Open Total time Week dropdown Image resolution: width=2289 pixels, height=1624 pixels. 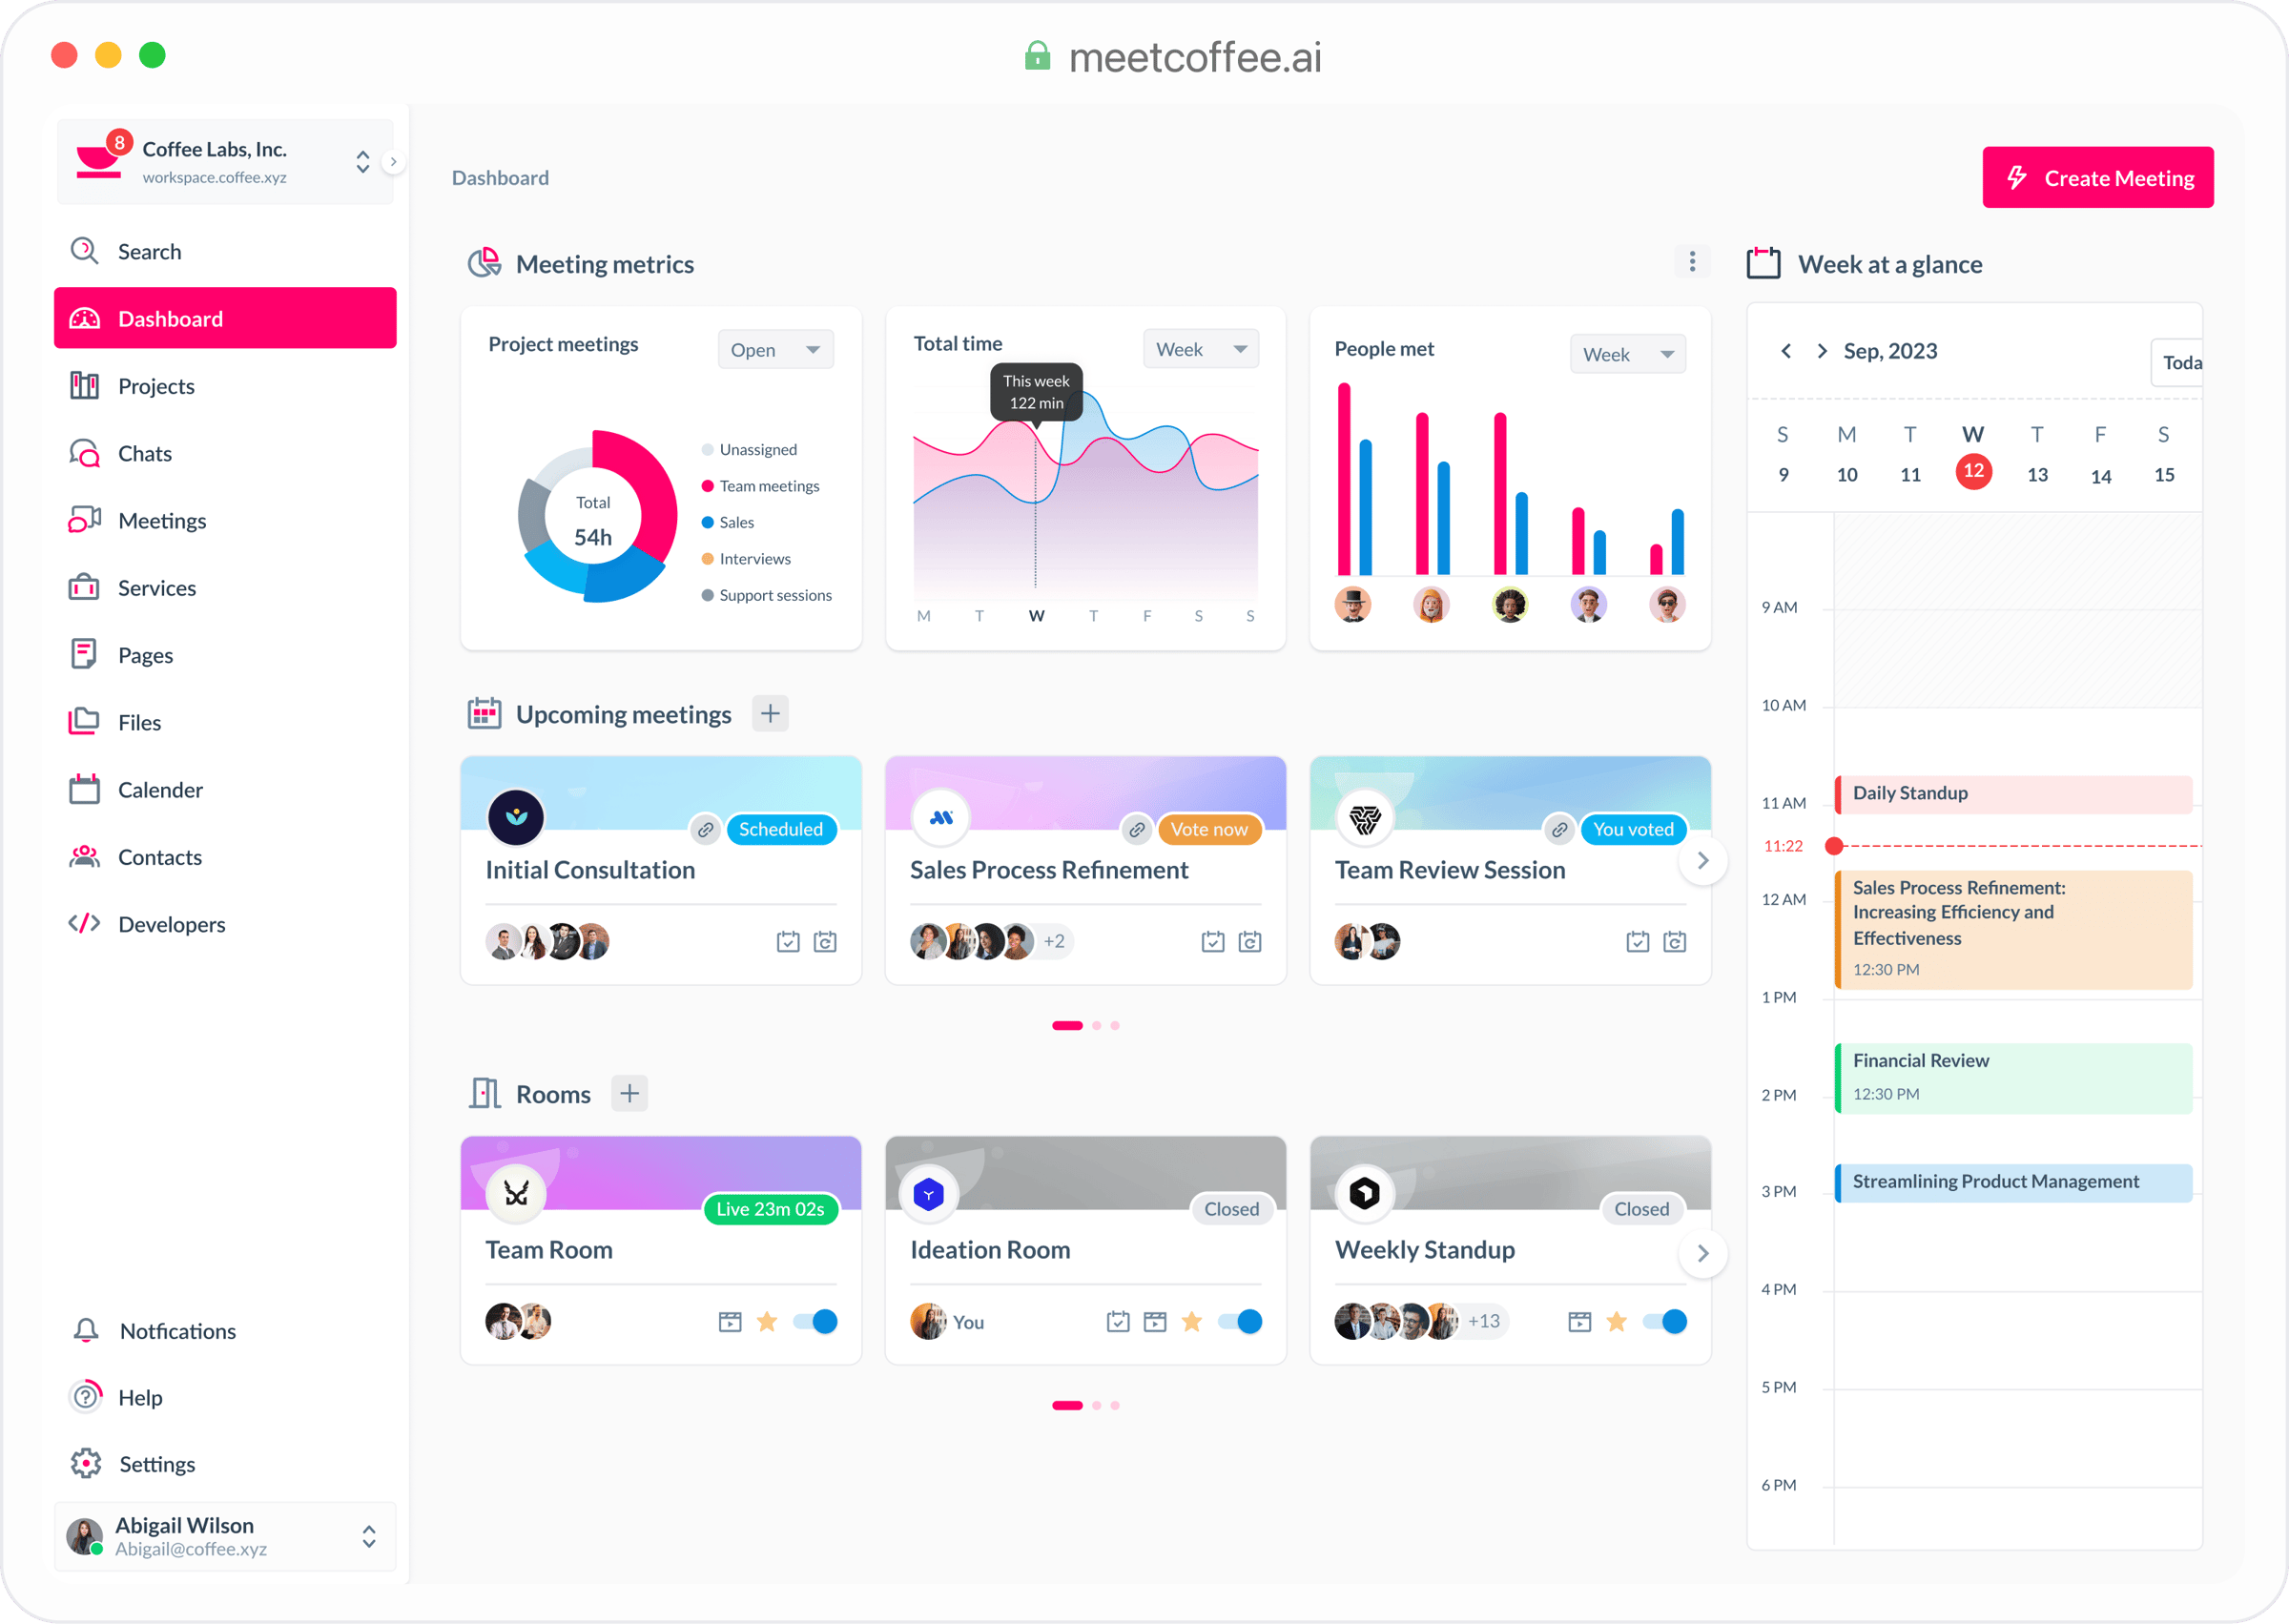coord(1201,349)
